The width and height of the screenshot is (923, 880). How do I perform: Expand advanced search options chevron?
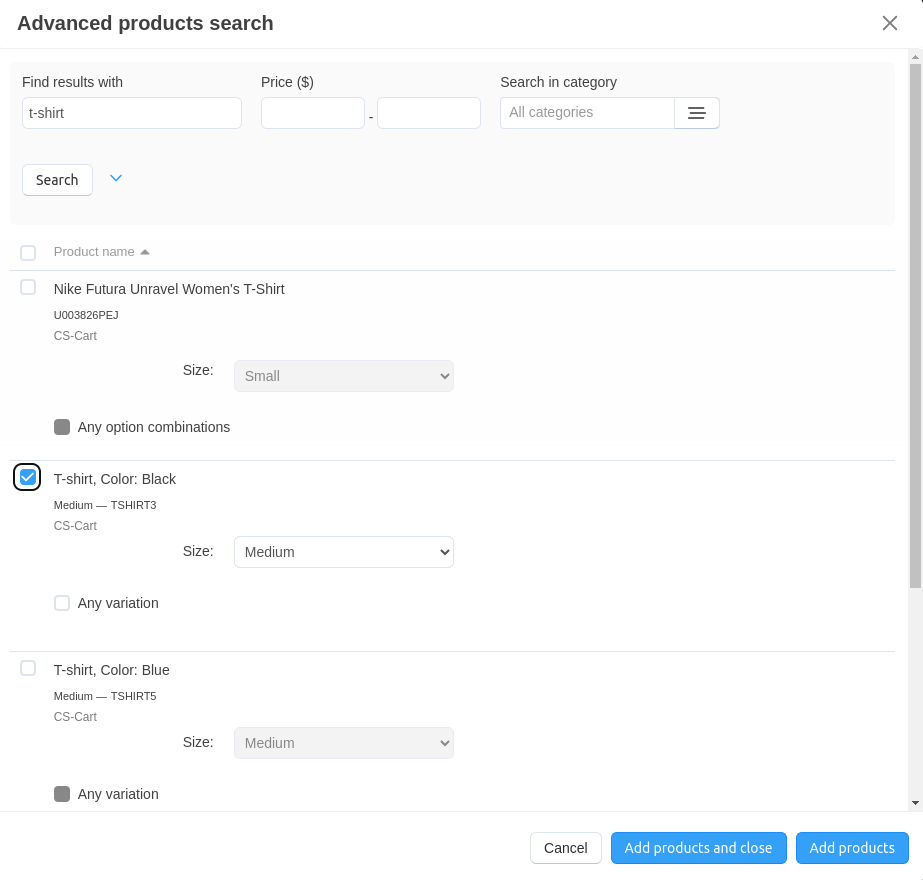click(116, 178)
